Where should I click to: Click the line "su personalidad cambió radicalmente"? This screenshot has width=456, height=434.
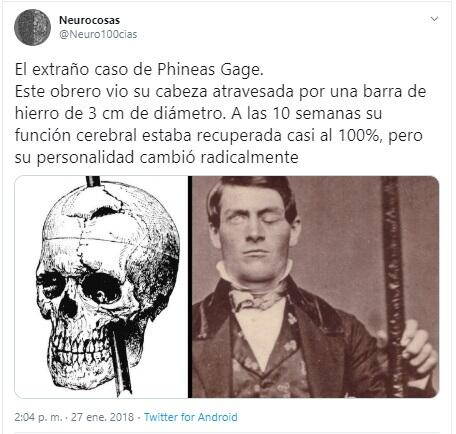(x=156, y=157)
